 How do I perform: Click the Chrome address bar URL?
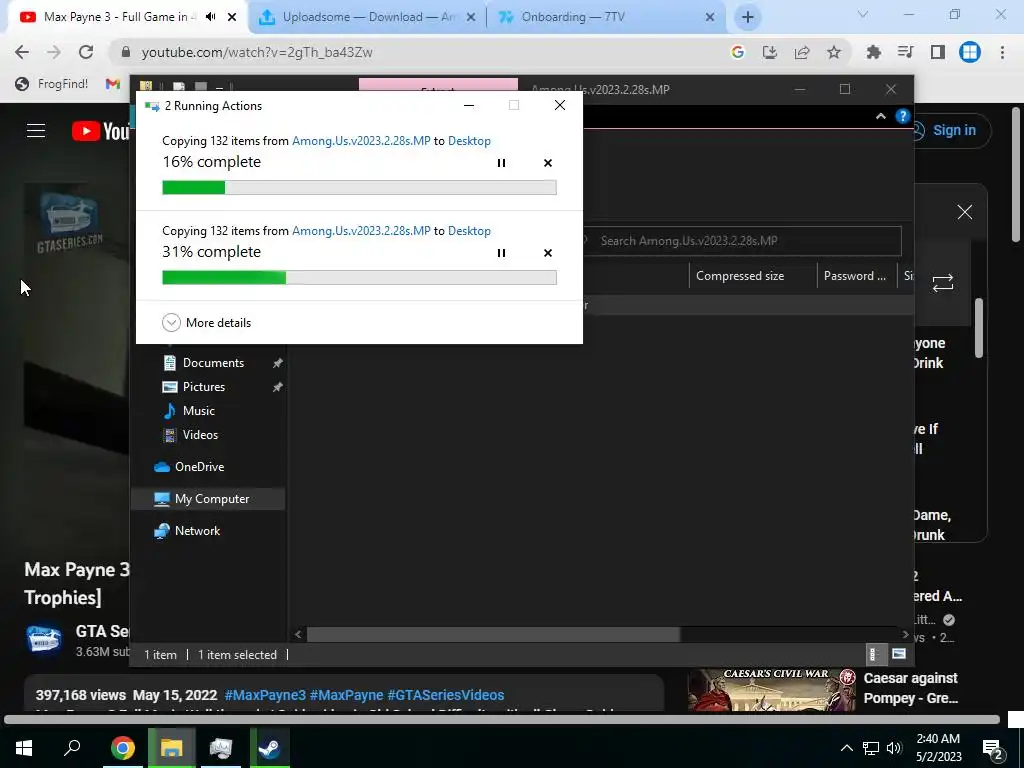point(257,52)
